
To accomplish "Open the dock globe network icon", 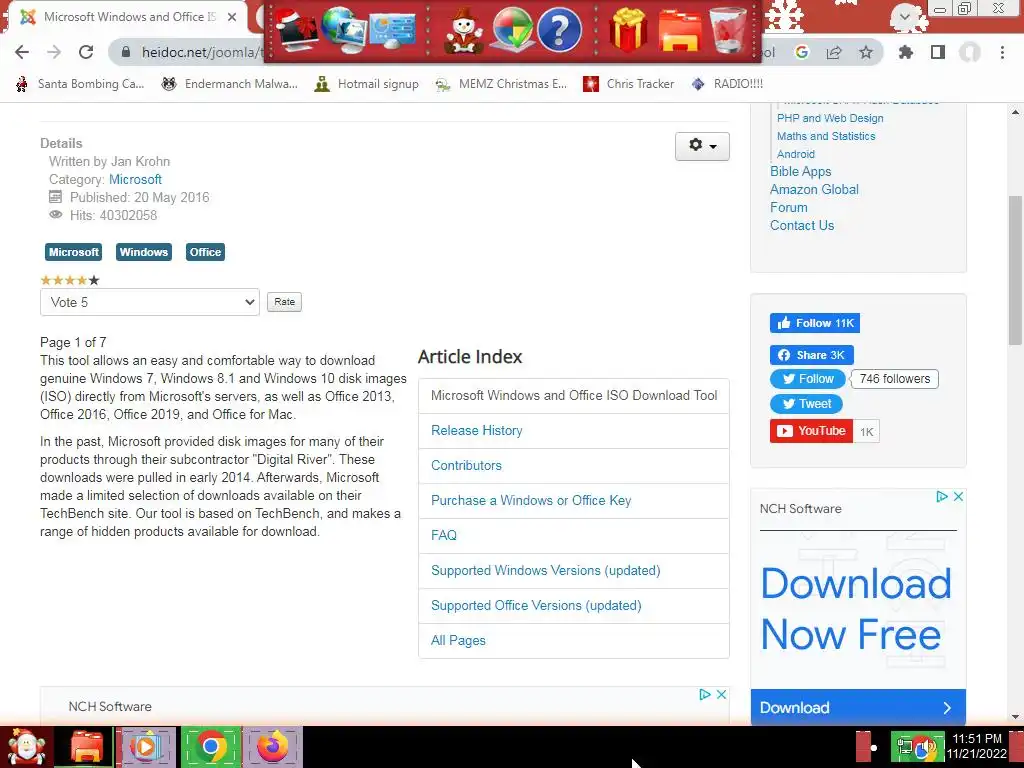I will (x=344, y=29).
